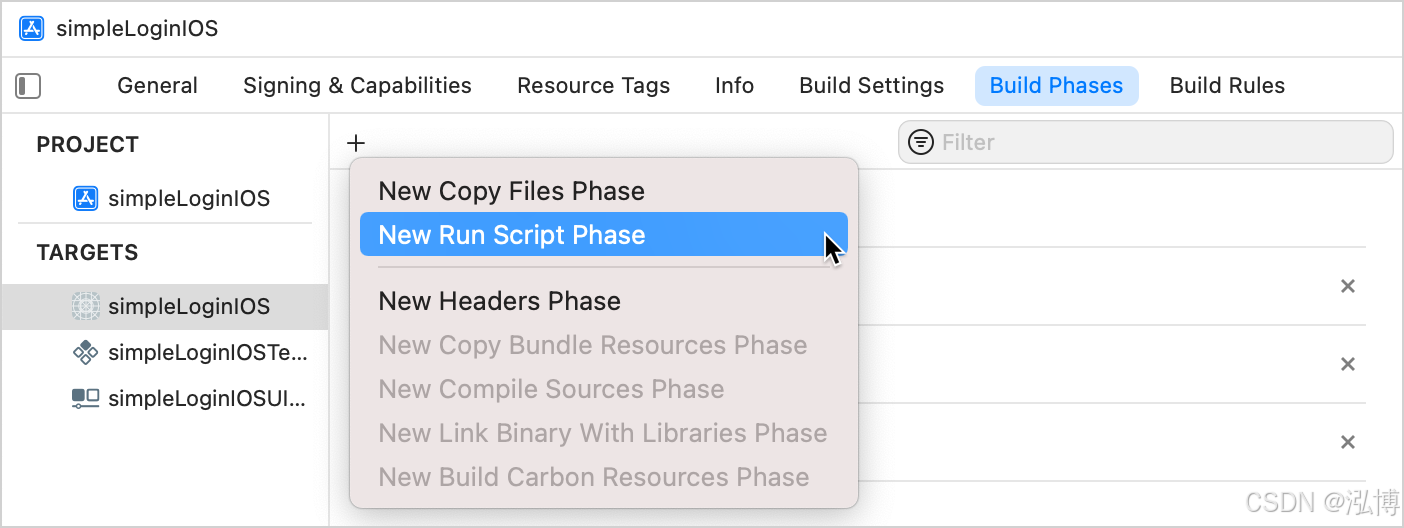The height and width of the screenshot is (528, 1404).
Task: Click the plus button to add build phase
Action: point(356,143)
